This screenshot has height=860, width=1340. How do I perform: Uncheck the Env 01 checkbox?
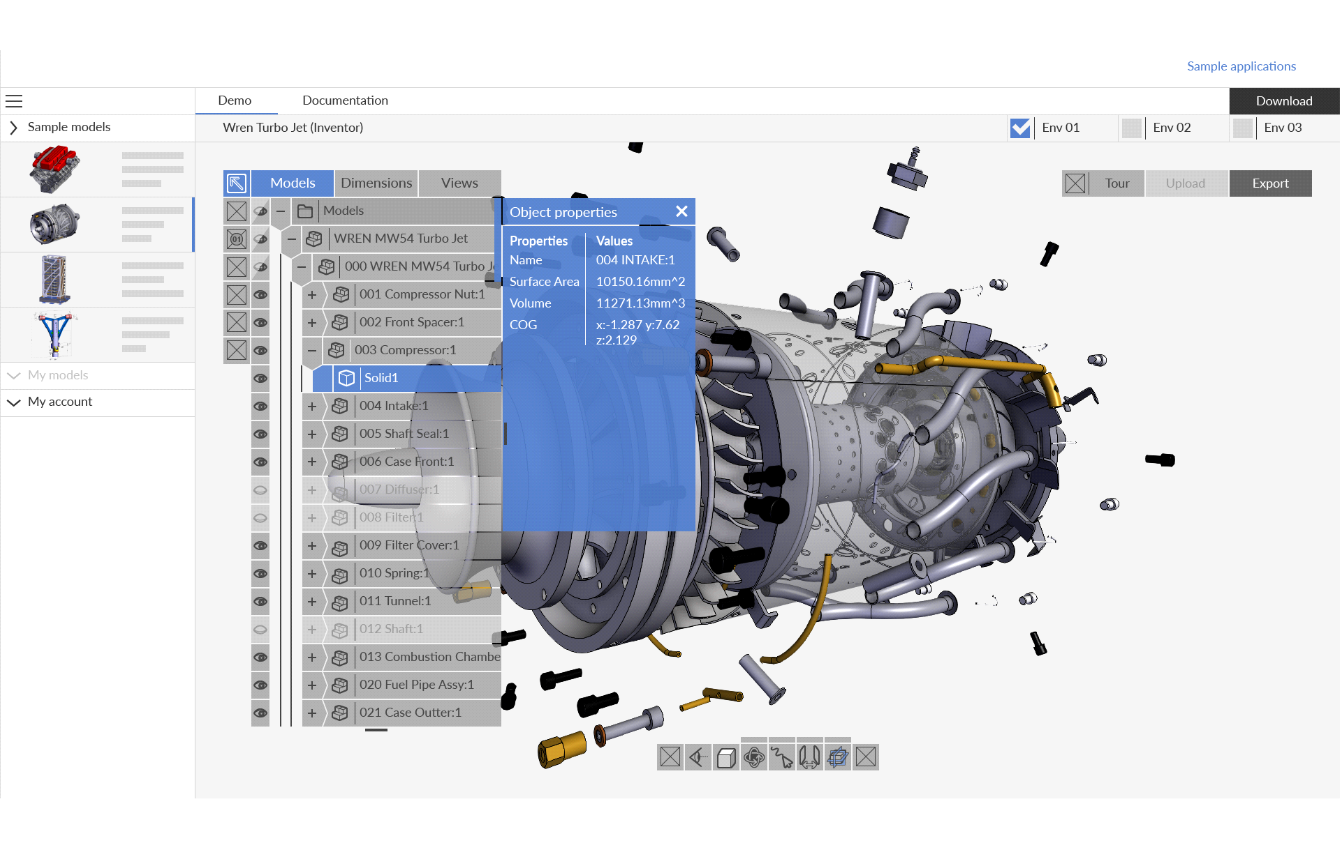(x=1020, y=128)
